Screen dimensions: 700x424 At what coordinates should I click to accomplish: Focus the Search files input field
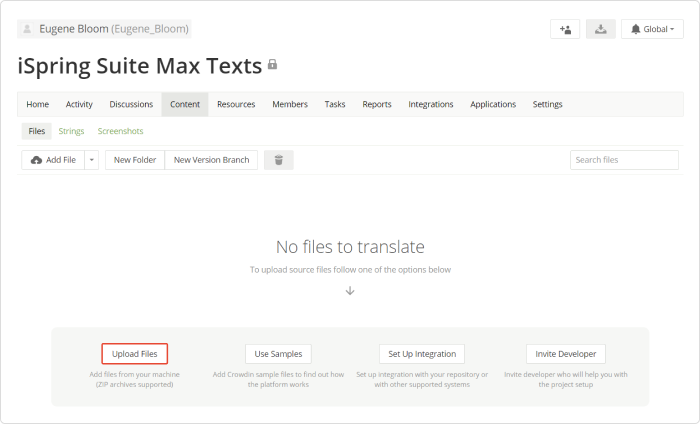coord(624,160)
